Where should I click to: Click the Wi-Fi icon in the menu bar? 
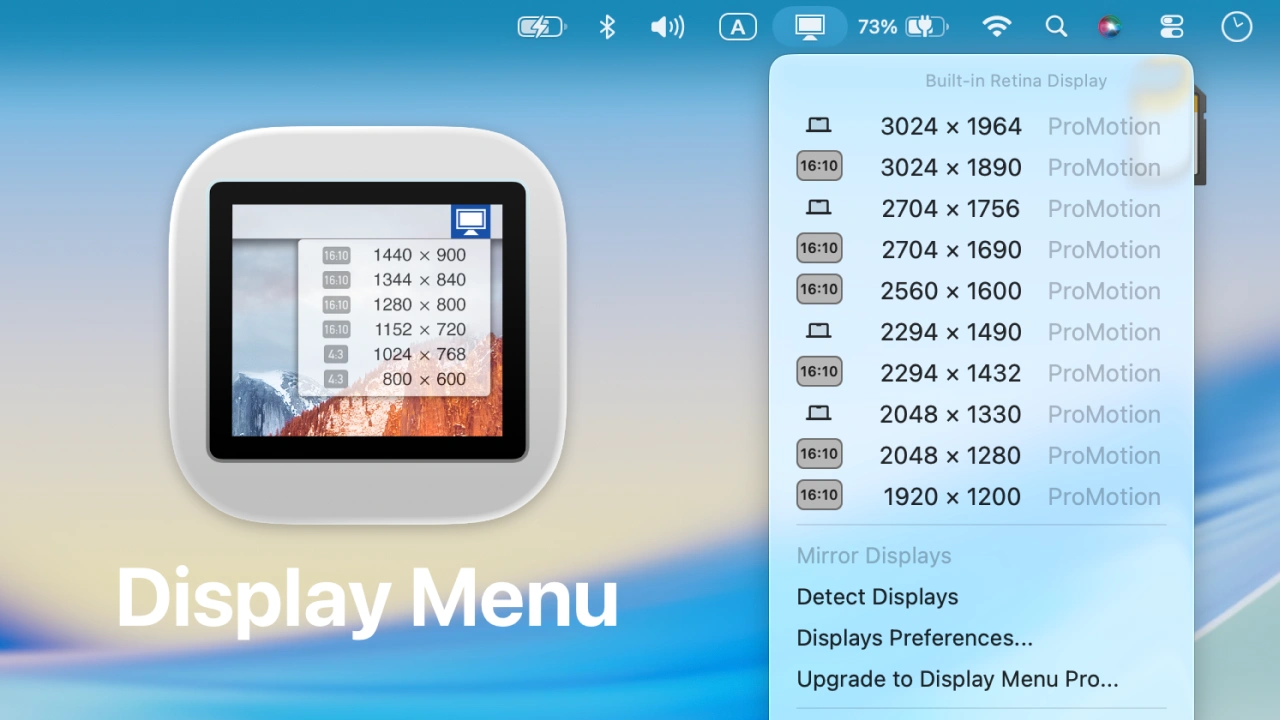[x=997, y=26]
